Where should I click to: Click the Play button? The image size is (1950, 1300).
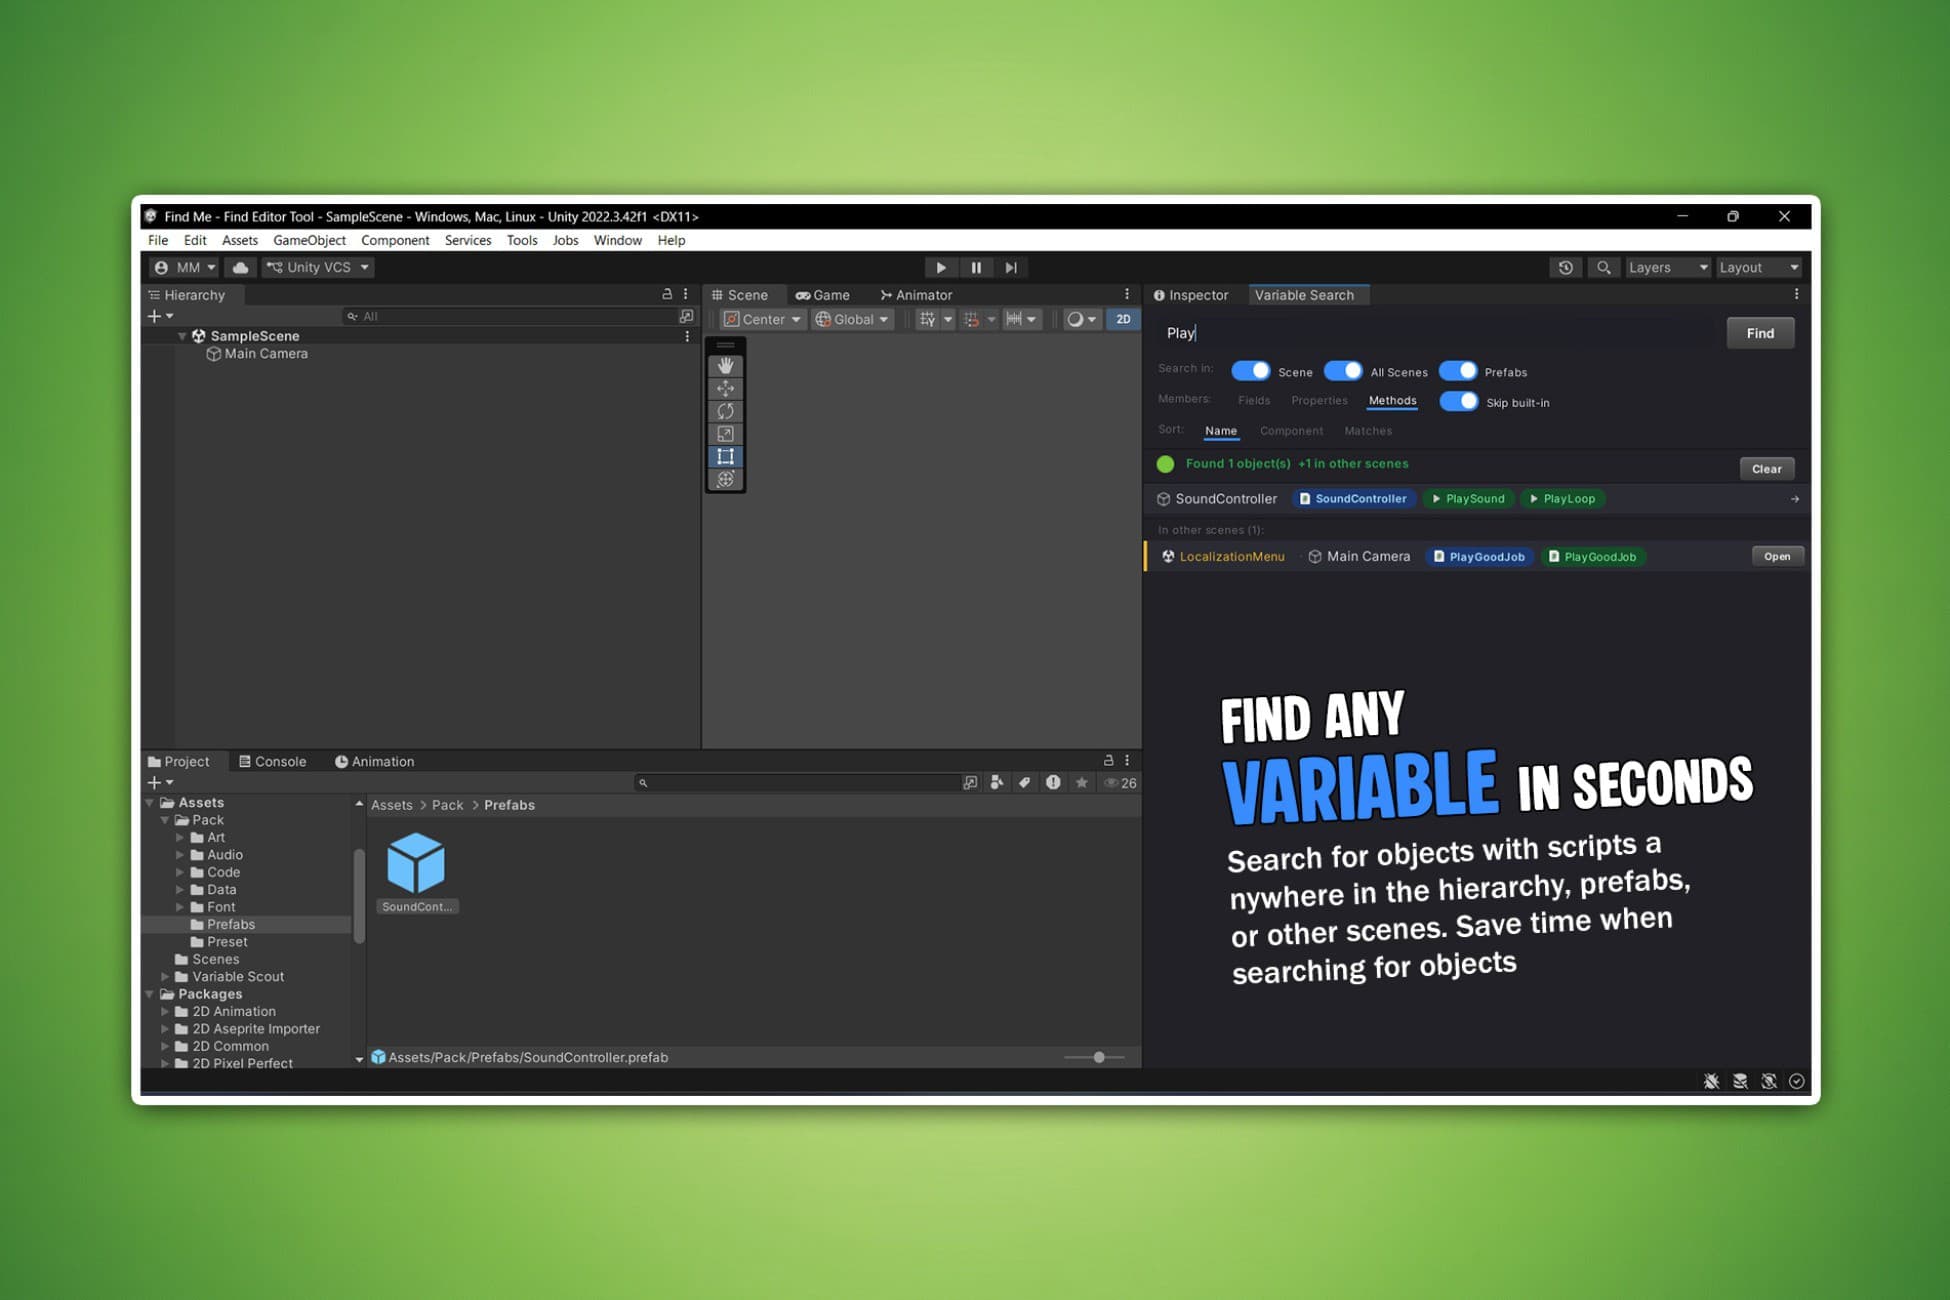940,267
